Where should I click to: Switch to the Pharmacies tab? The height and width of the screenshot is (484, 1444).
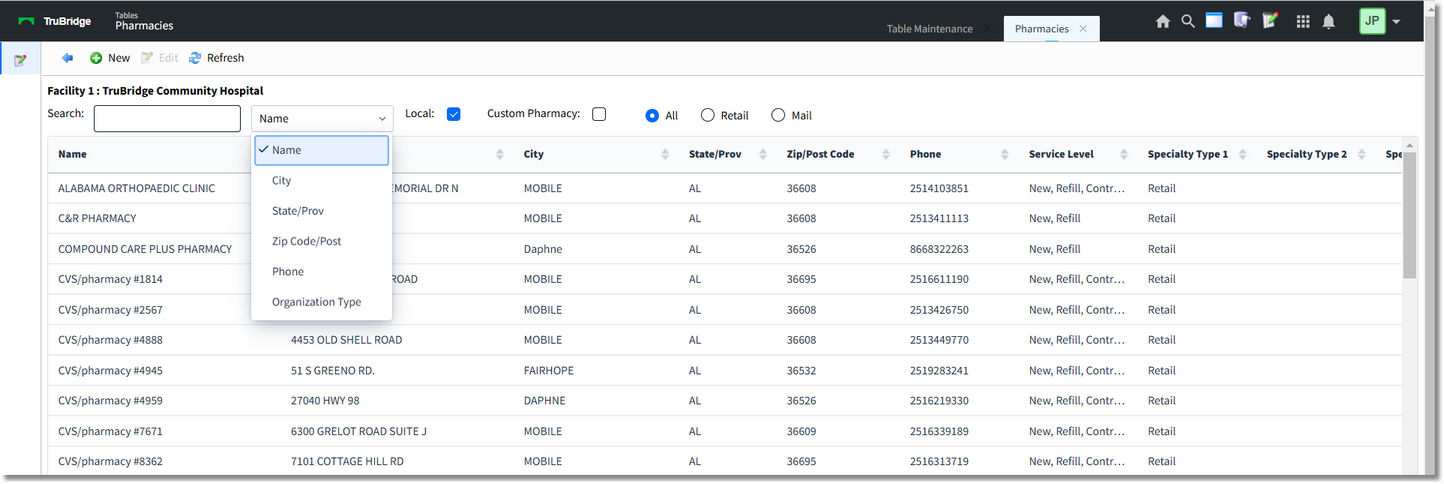[x=1041, y=29]
